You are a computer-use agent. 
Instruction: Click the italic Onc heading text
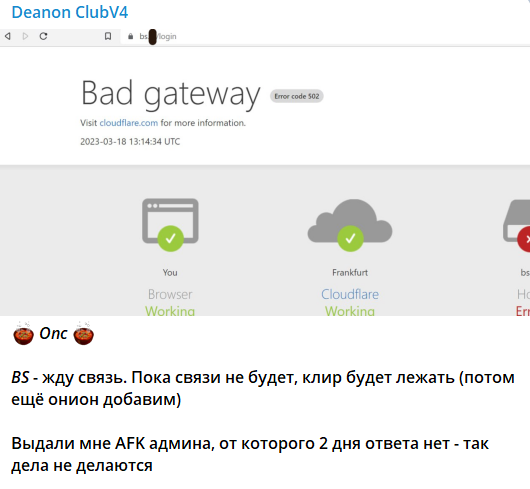(x=53, y=334)
